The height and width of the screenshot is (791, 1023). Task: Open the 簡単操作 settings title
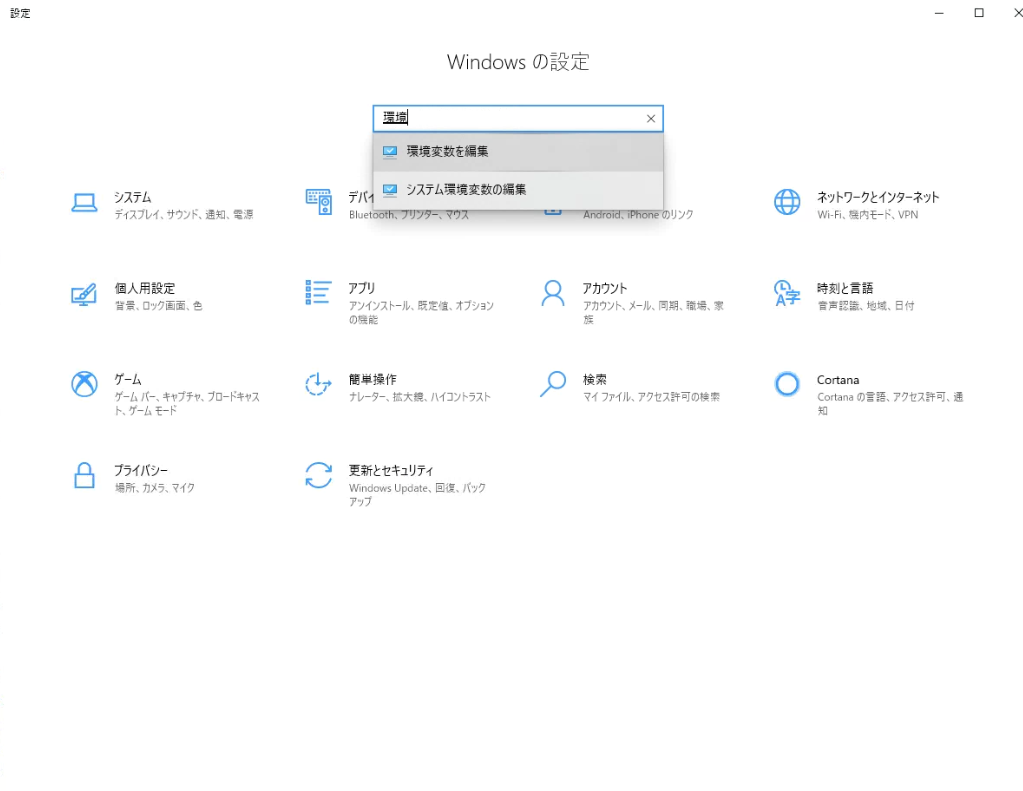click(373, 379)
